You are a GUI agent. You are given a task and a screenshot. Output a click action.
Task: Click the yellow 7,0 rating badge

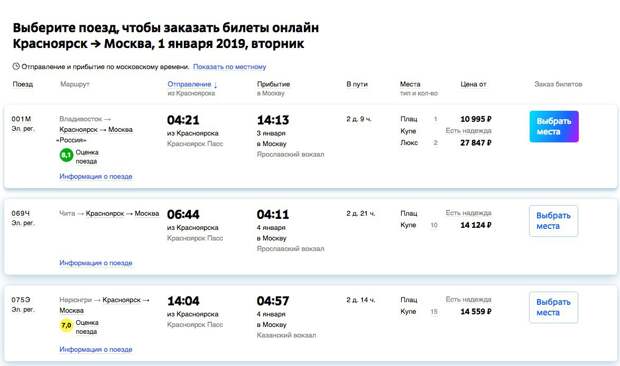click(x=66, y=325)
